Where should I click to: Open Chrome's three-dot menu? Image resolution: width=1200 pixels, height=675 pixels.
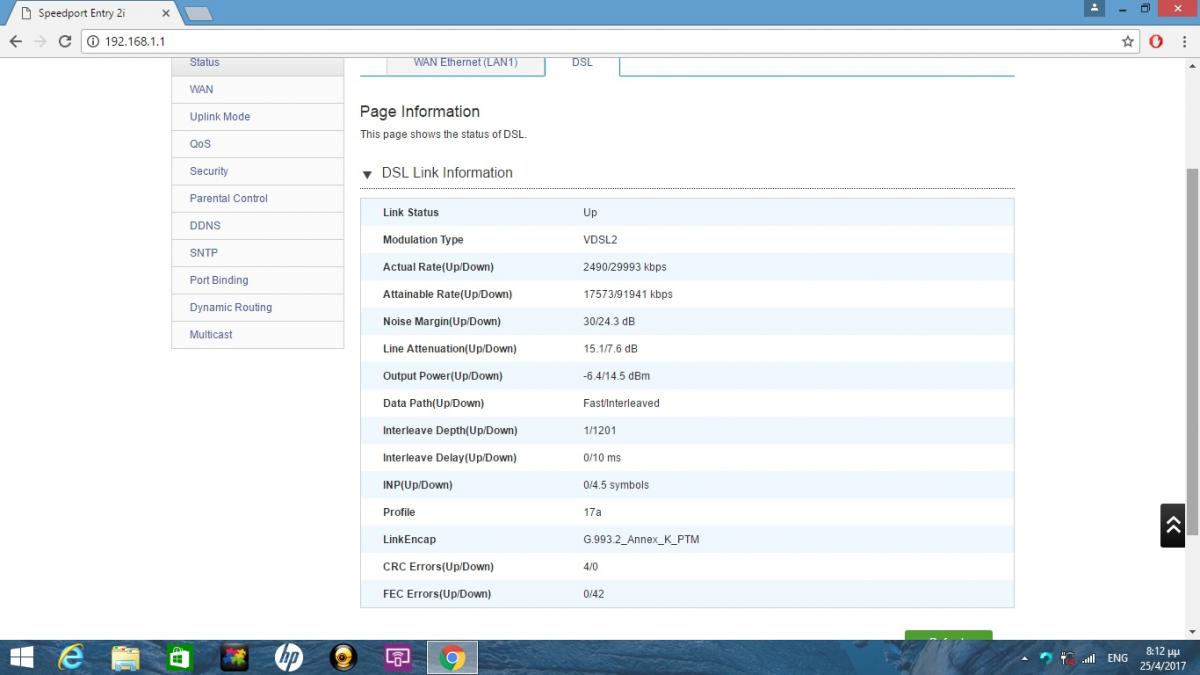click(x=1184, y=41)
